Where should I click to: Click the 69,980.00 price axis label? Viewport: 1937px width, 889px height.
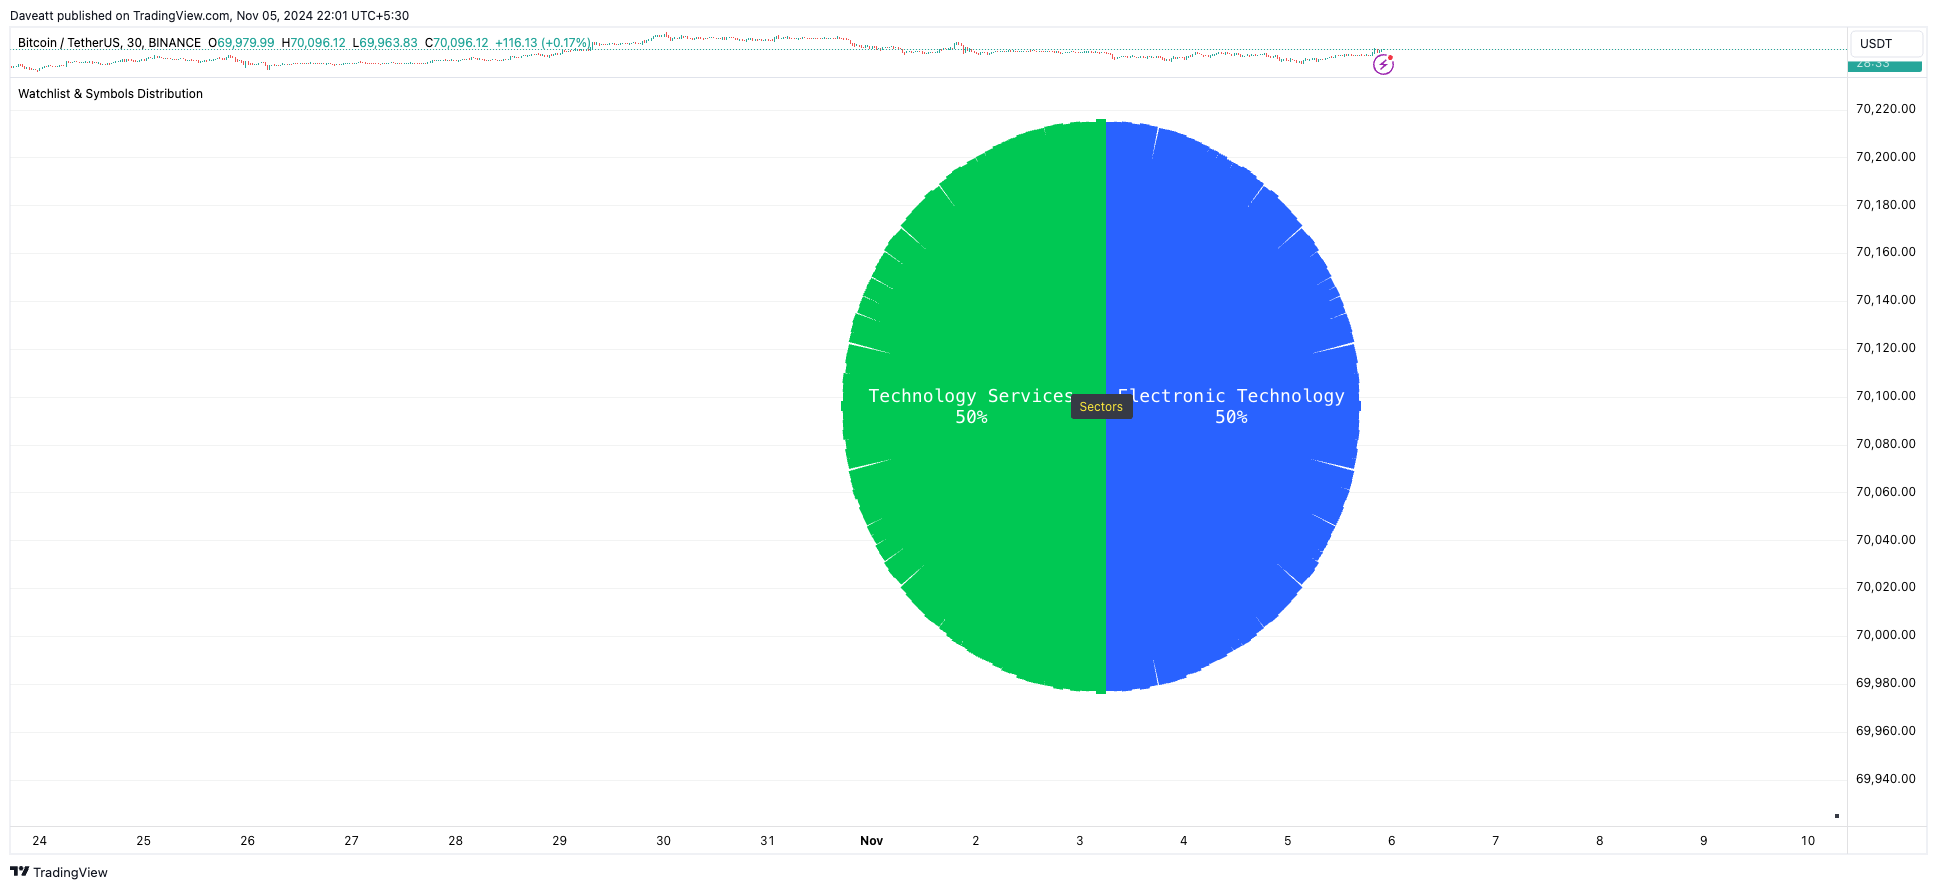pos(1885,683)
